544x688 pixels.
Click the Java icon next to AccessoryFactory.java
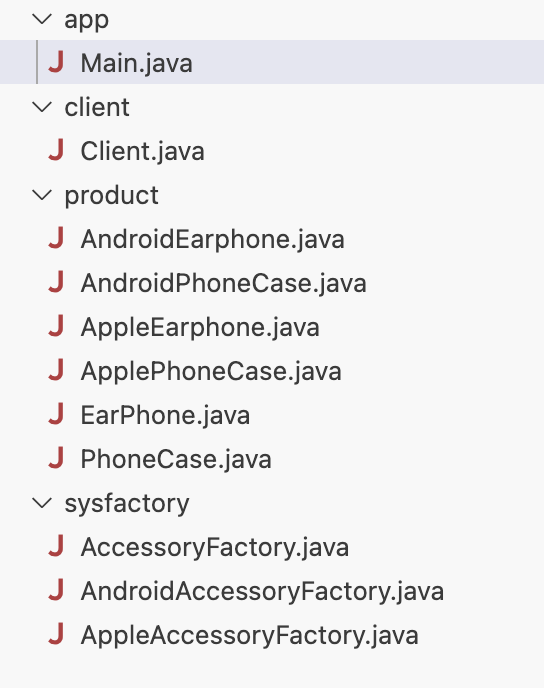pos(57,546)
